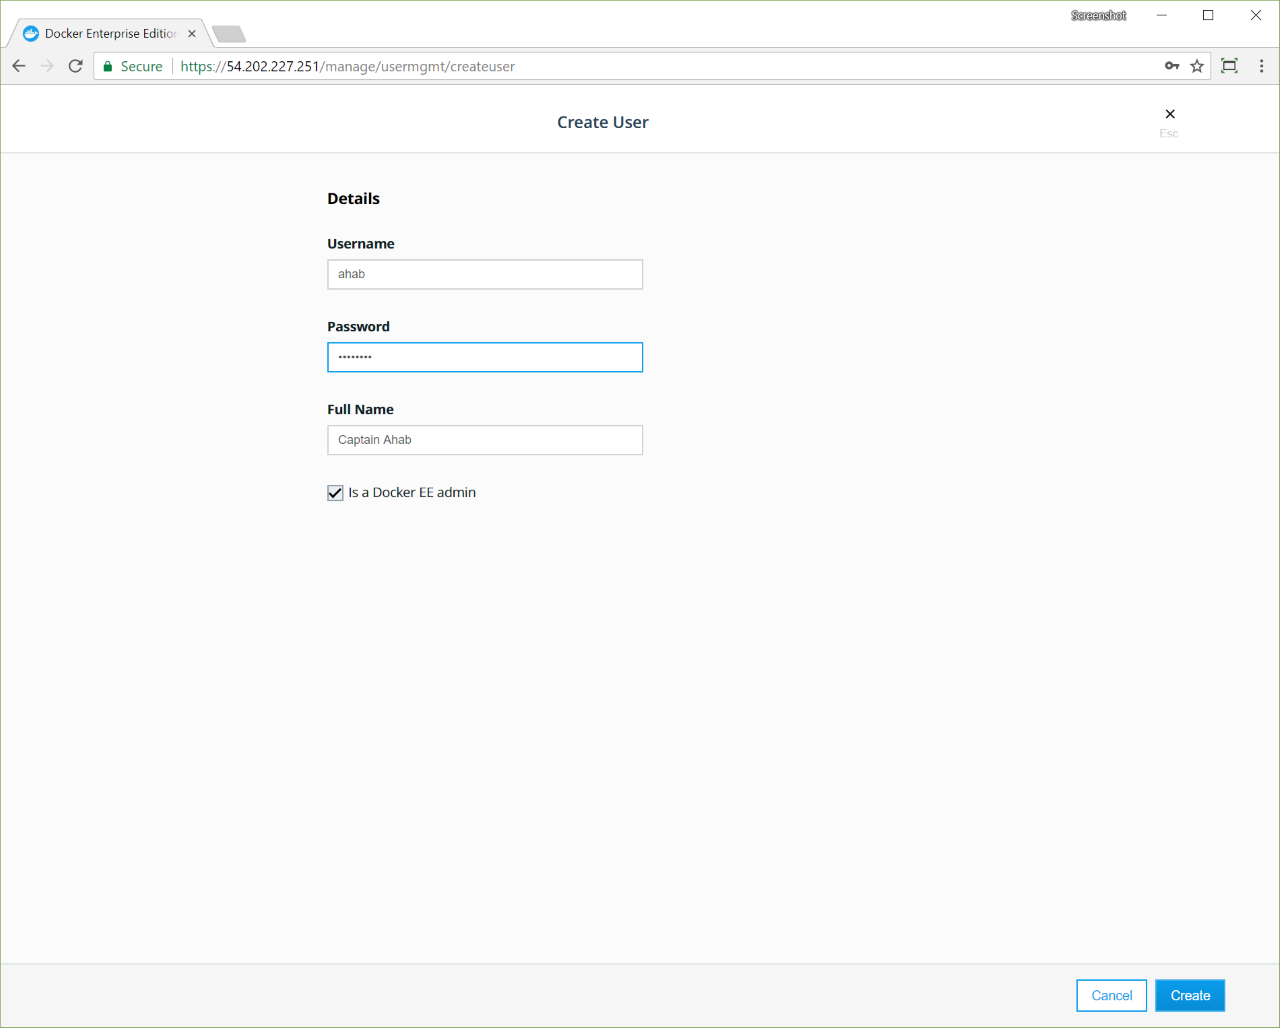Viewport: 1280px width, 1028px height.
Task: Uncheck the Is a Docker EE admin checkbox
Action: 335,493
